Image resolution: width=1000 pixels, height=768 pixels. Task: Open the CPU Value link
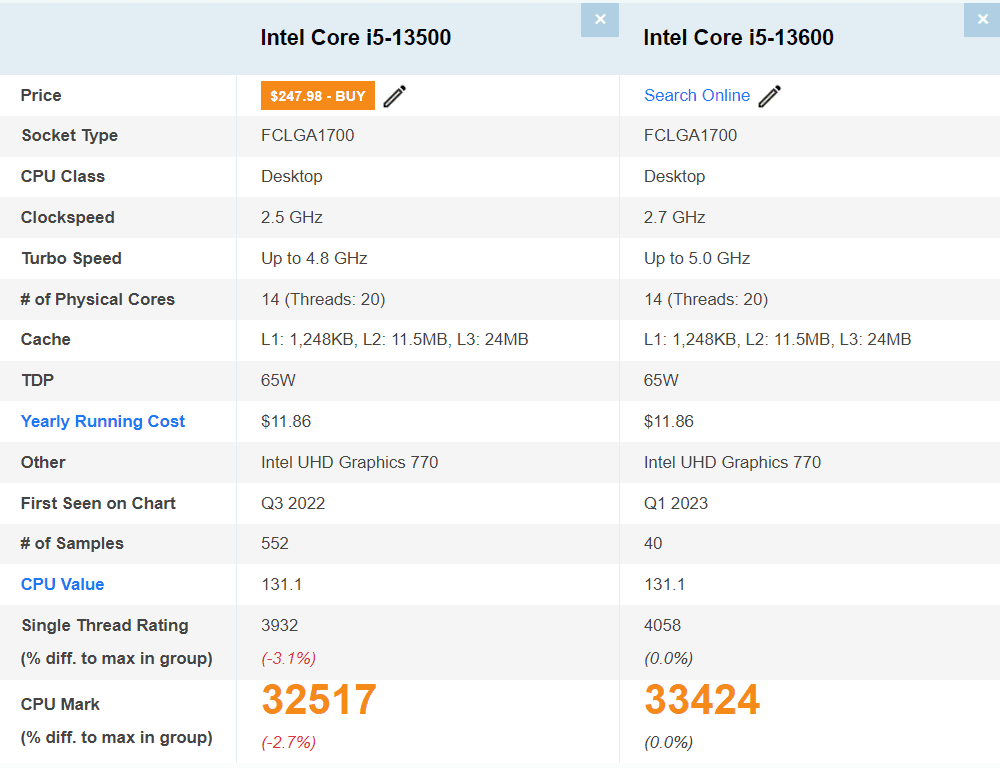point(62,584)
